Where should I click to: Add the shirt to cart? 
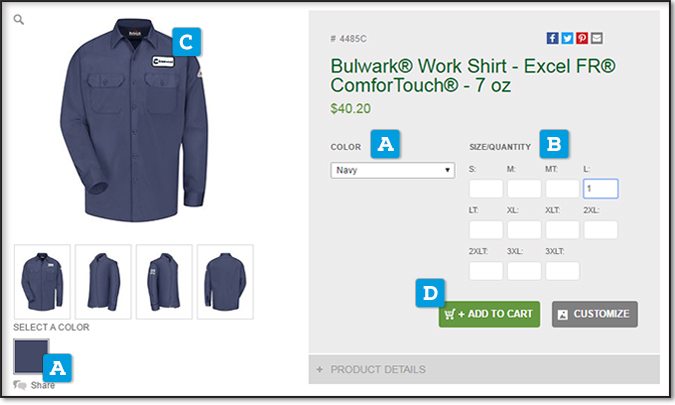(489, 314)
